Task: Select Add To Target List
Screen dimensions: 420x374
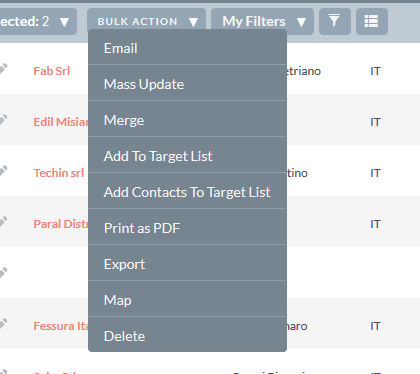Action: coord(187,156)
